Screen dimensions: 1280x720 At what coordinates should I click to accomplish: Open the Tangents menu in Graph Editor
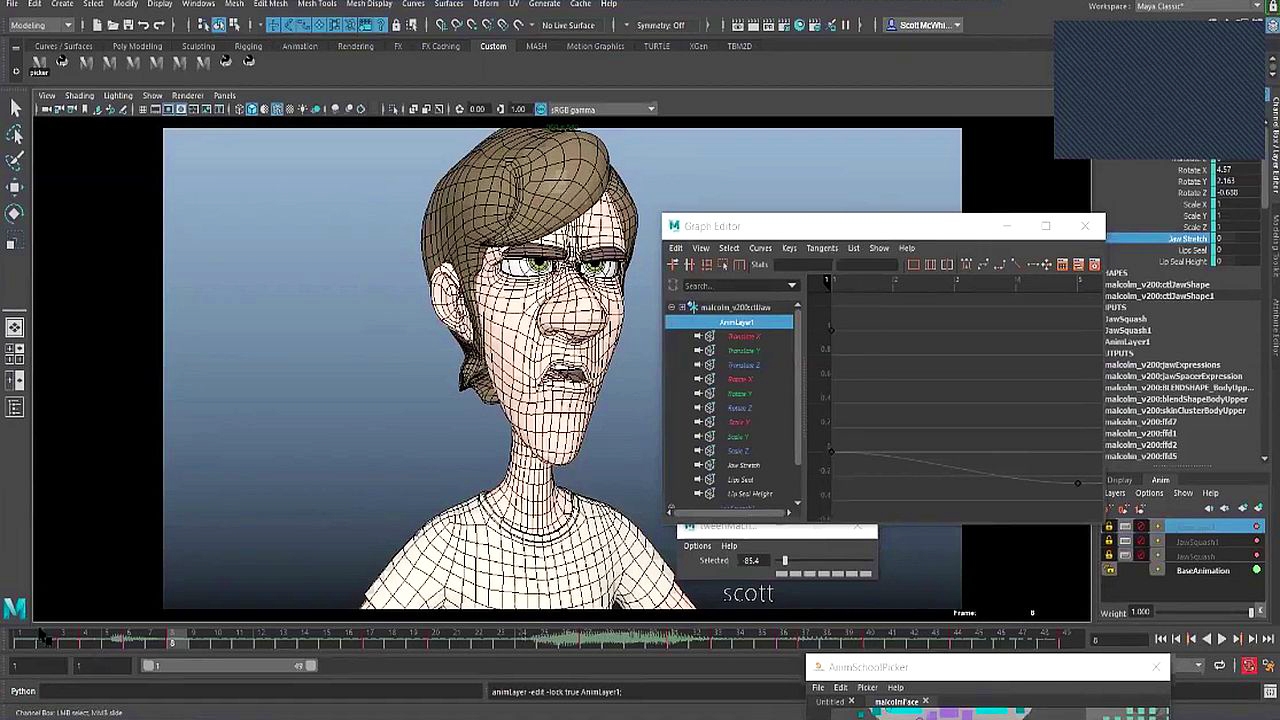click(821, 248)
